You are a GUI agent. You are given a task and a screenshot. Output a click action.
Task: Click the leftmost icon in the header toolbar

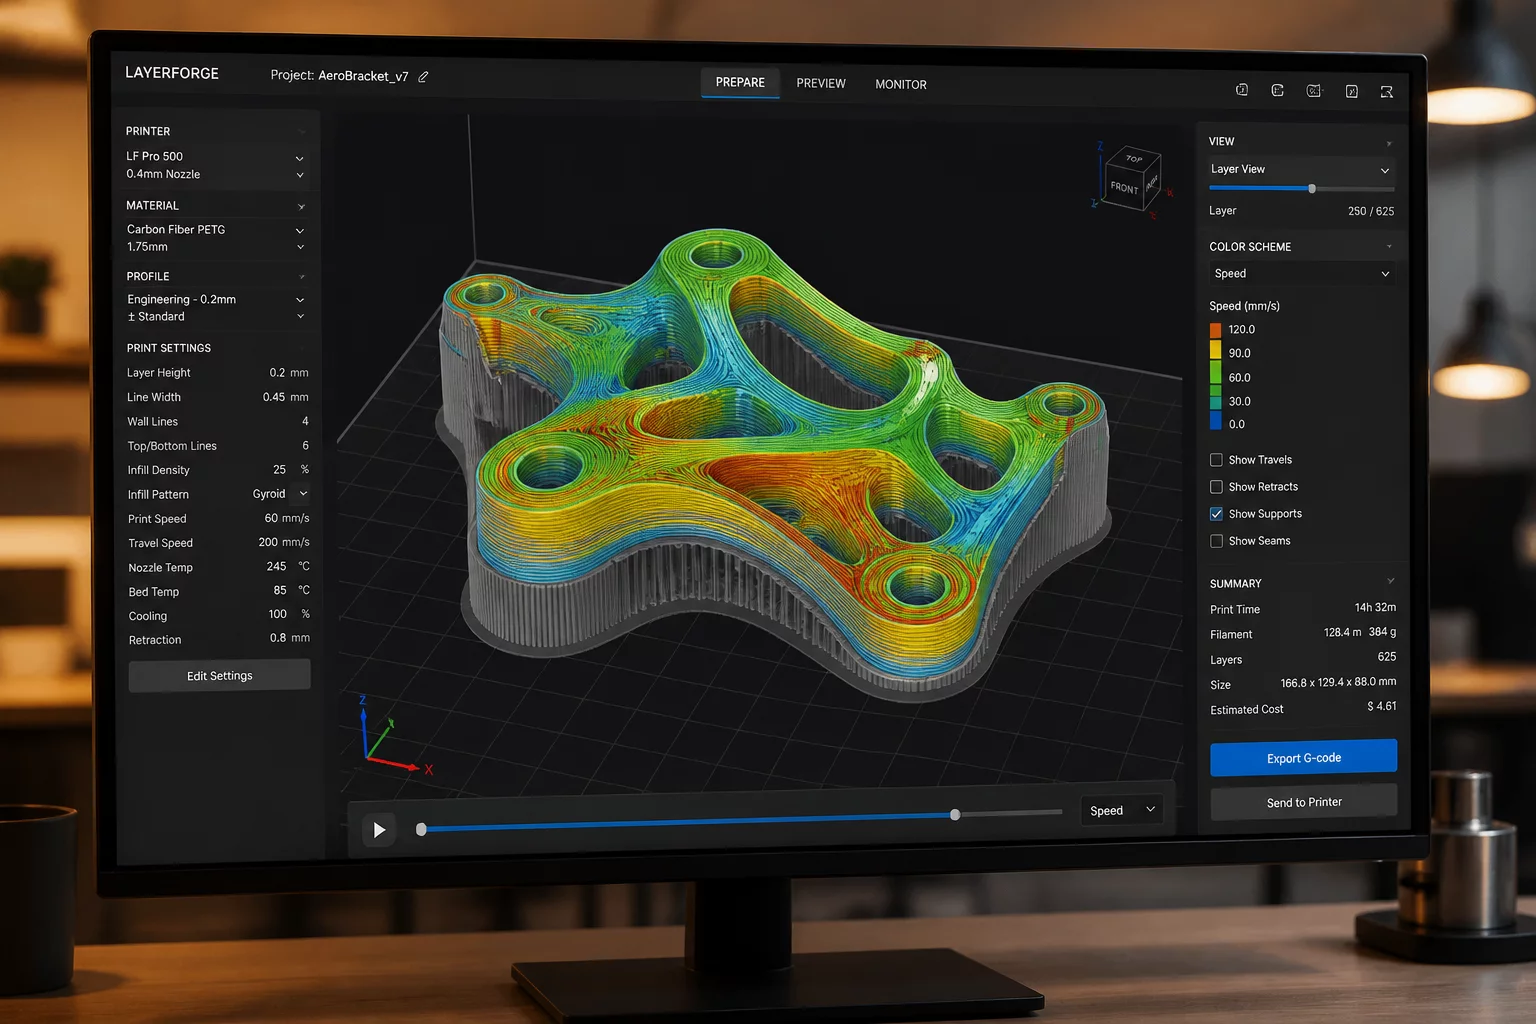(1242, 90)
